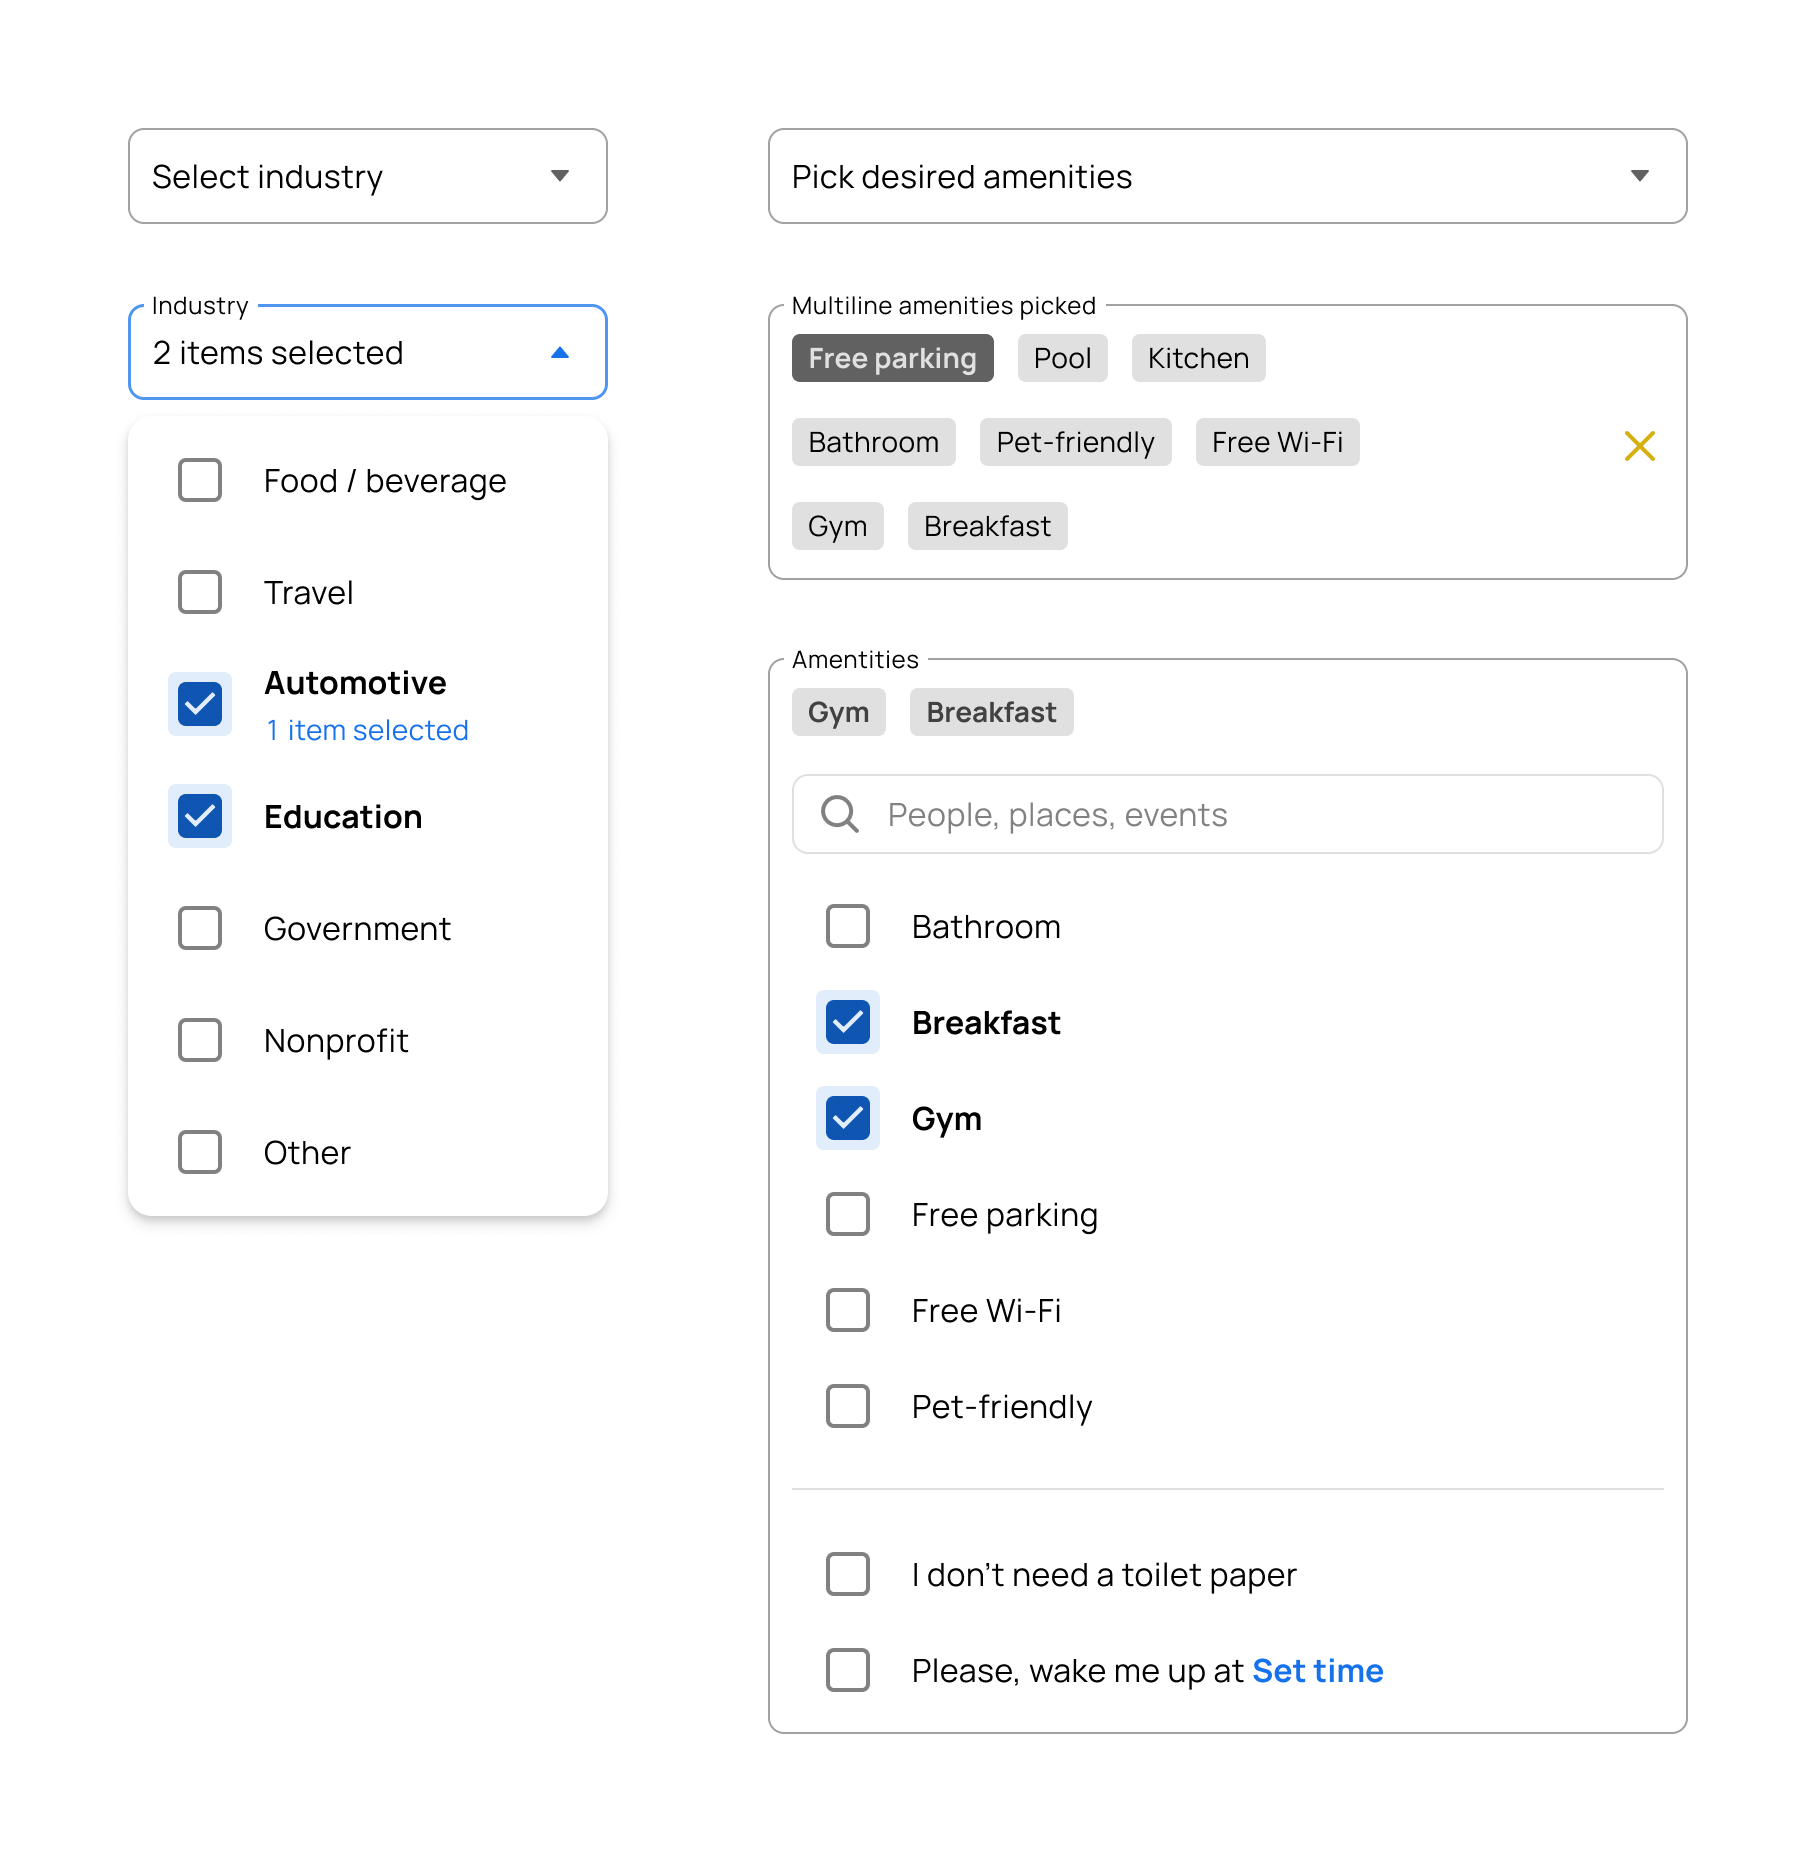1816x1862 pixels.
Task: Focus the People, places, events search field
Action: [x=1260, y=814]
